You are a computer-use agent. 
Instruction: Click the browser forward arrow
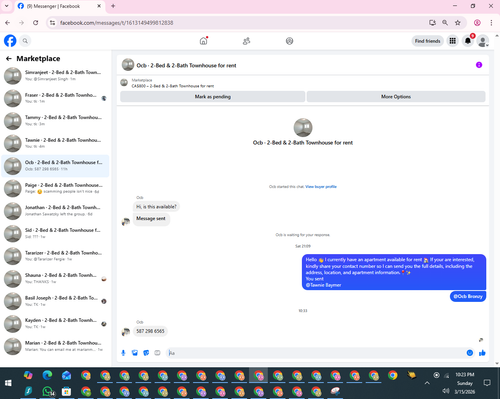coord(21,23)
